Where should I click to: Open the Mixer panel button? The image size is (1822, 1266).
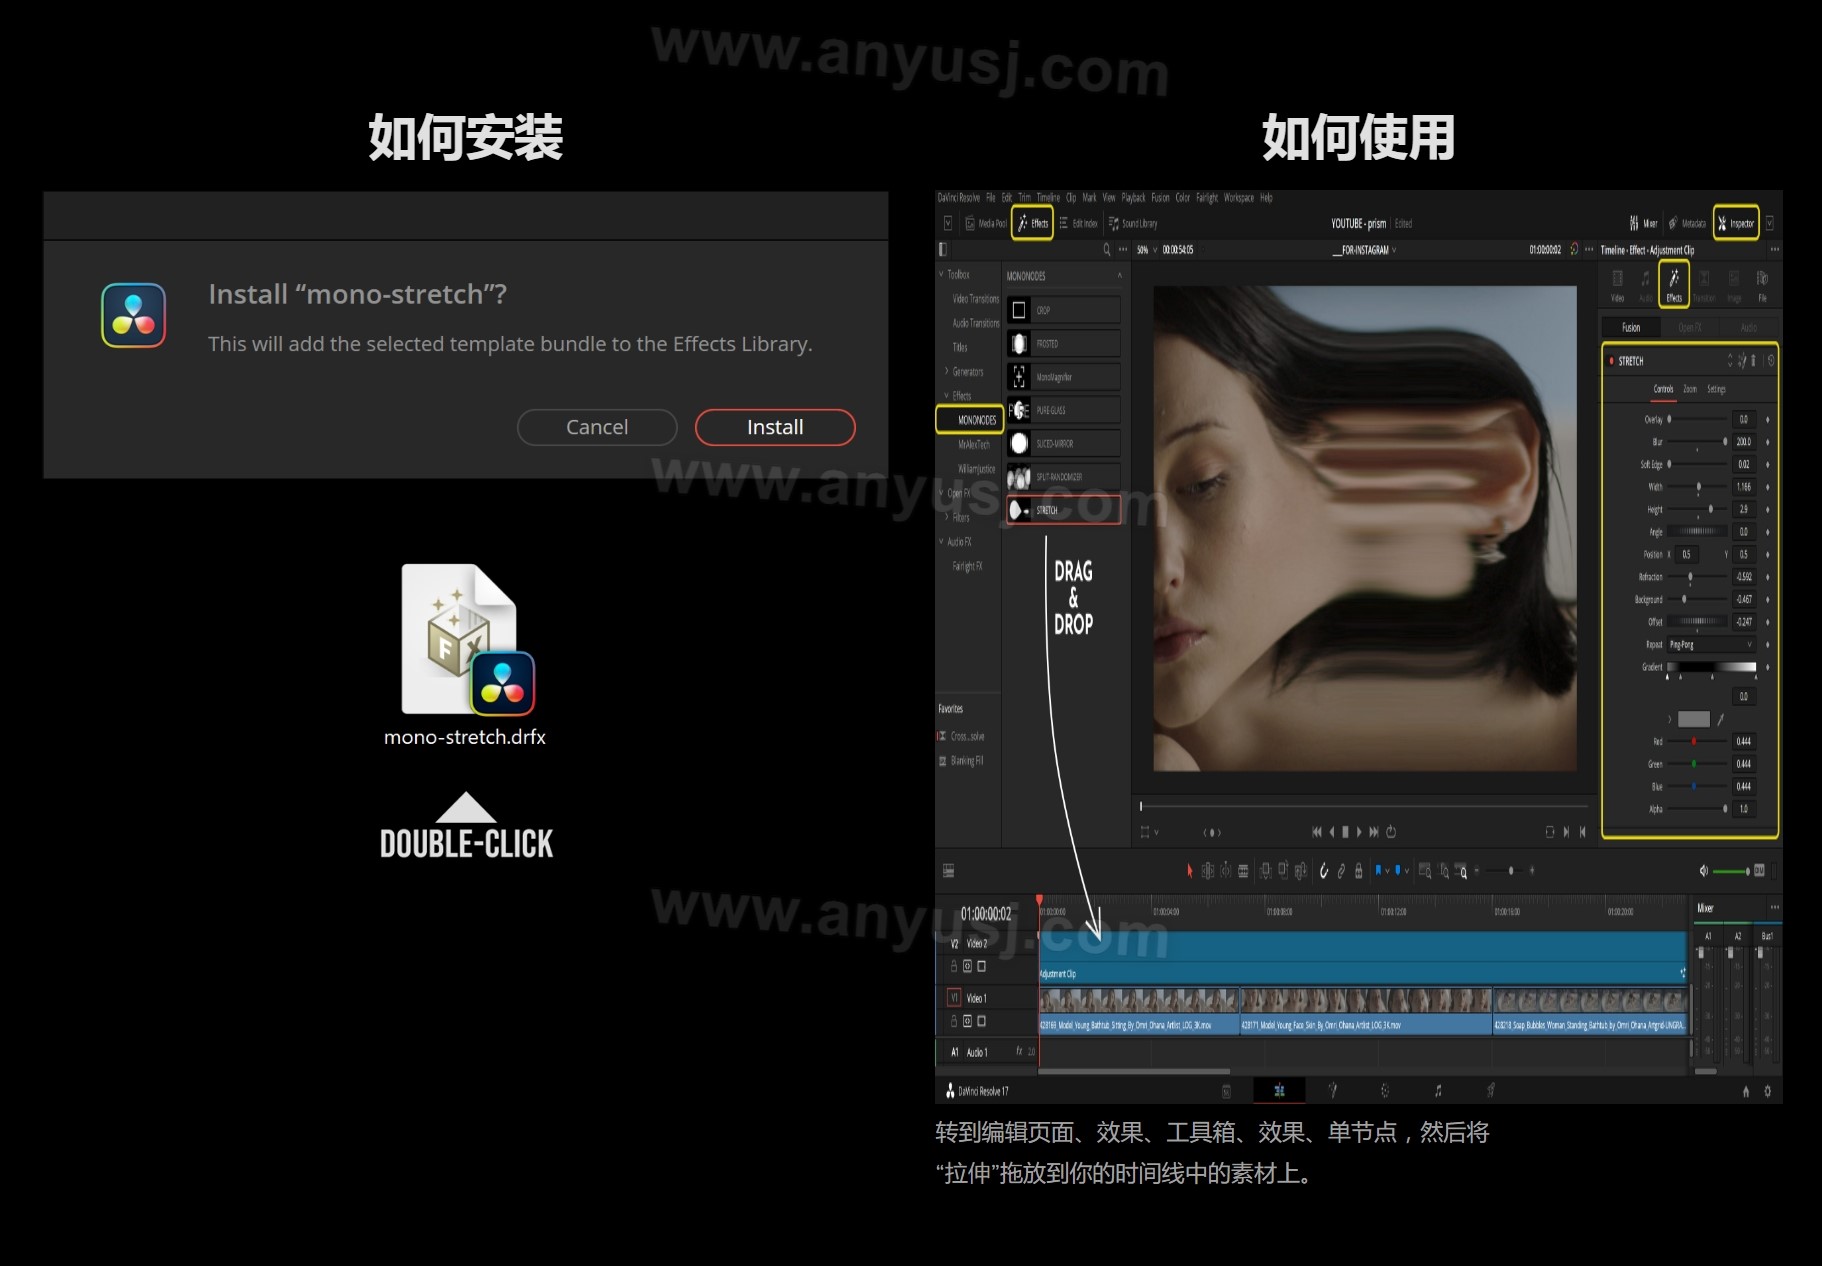[x=1643, y=223]
